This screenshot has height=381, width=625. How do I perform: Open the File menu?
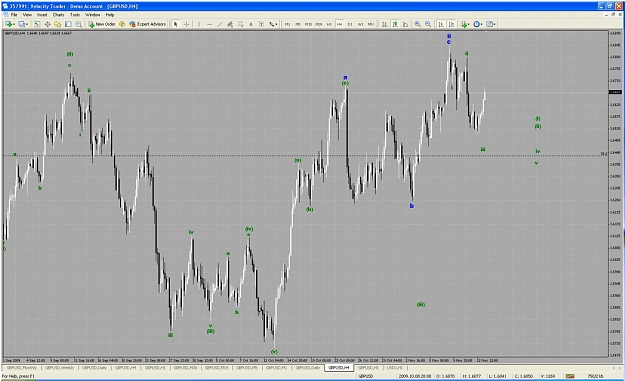[14, 15]
